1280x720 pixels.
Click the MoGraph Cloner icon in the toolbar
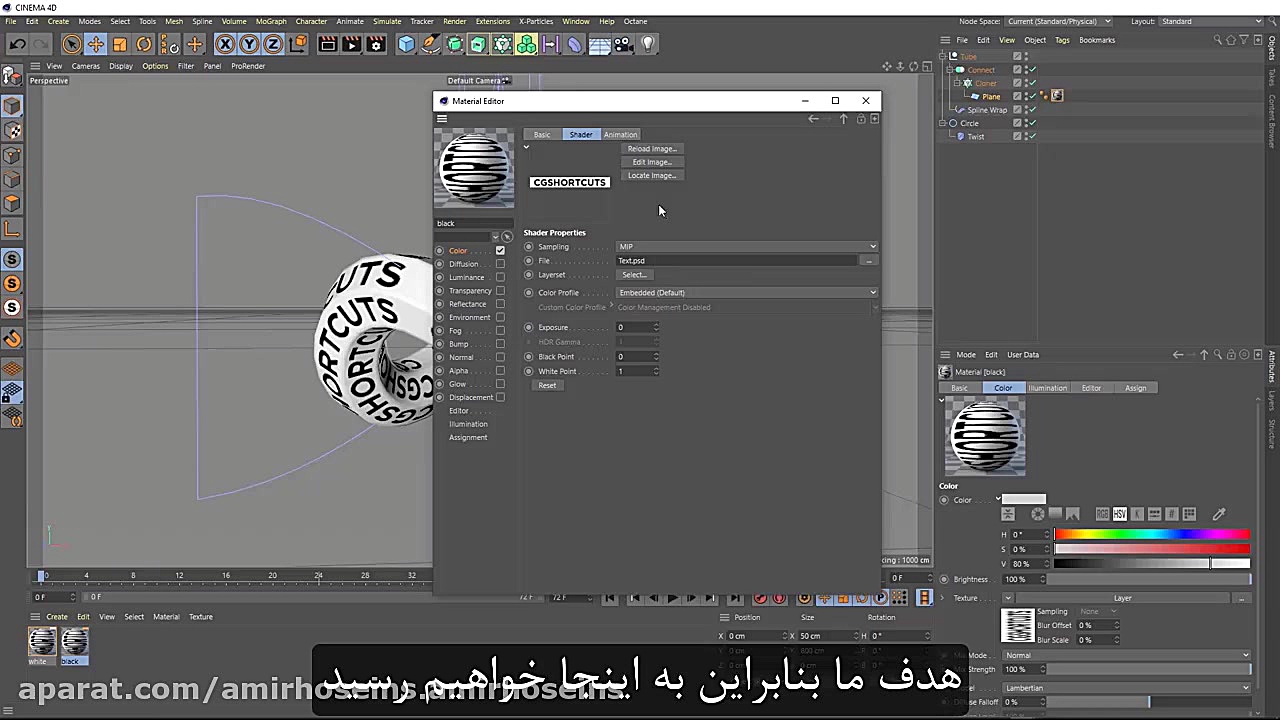[x=524, y=43]
